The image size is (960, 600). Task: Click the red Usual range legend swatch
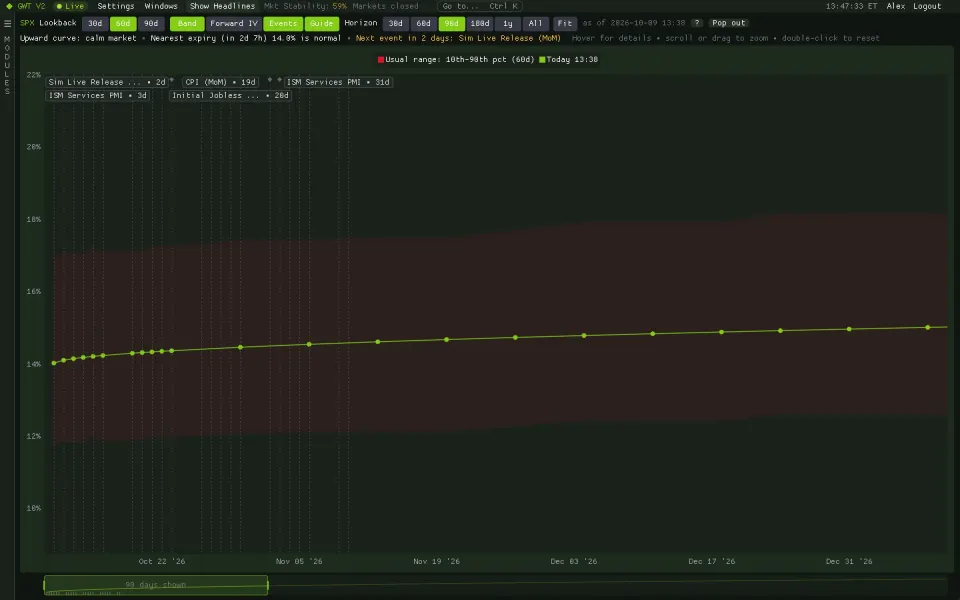(381, 59)
